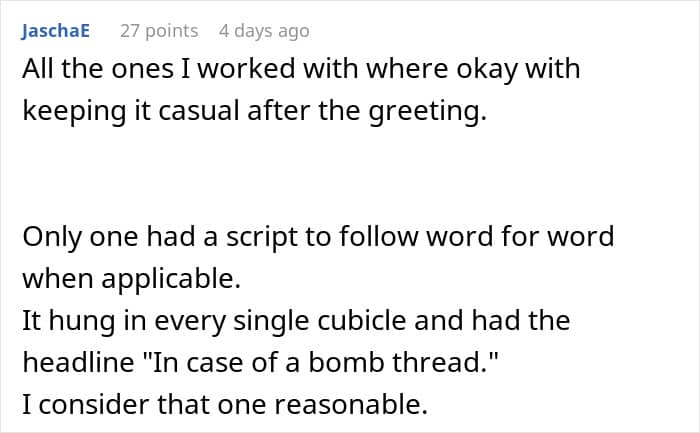
Task: Click the 27 points score label
Action: click(x=159, y=31)
